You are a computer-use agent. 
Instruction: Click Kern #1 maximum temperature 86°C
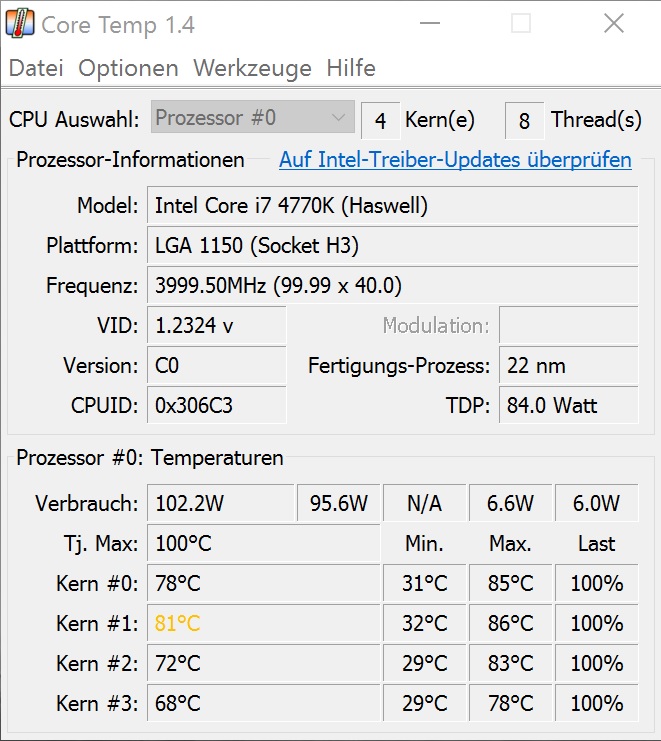[510, 623]
